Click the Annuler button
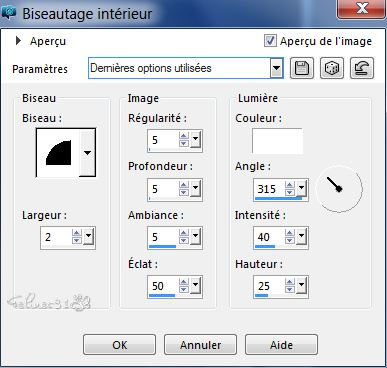 coord(200,345)
